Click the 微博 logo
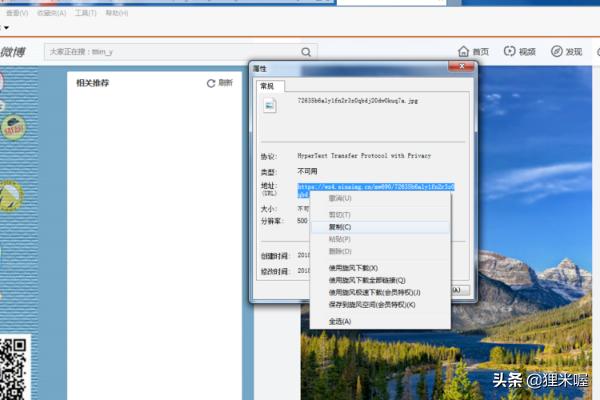Screen dimensions: 600x400 pyautogui.click(x=12, y=52)
